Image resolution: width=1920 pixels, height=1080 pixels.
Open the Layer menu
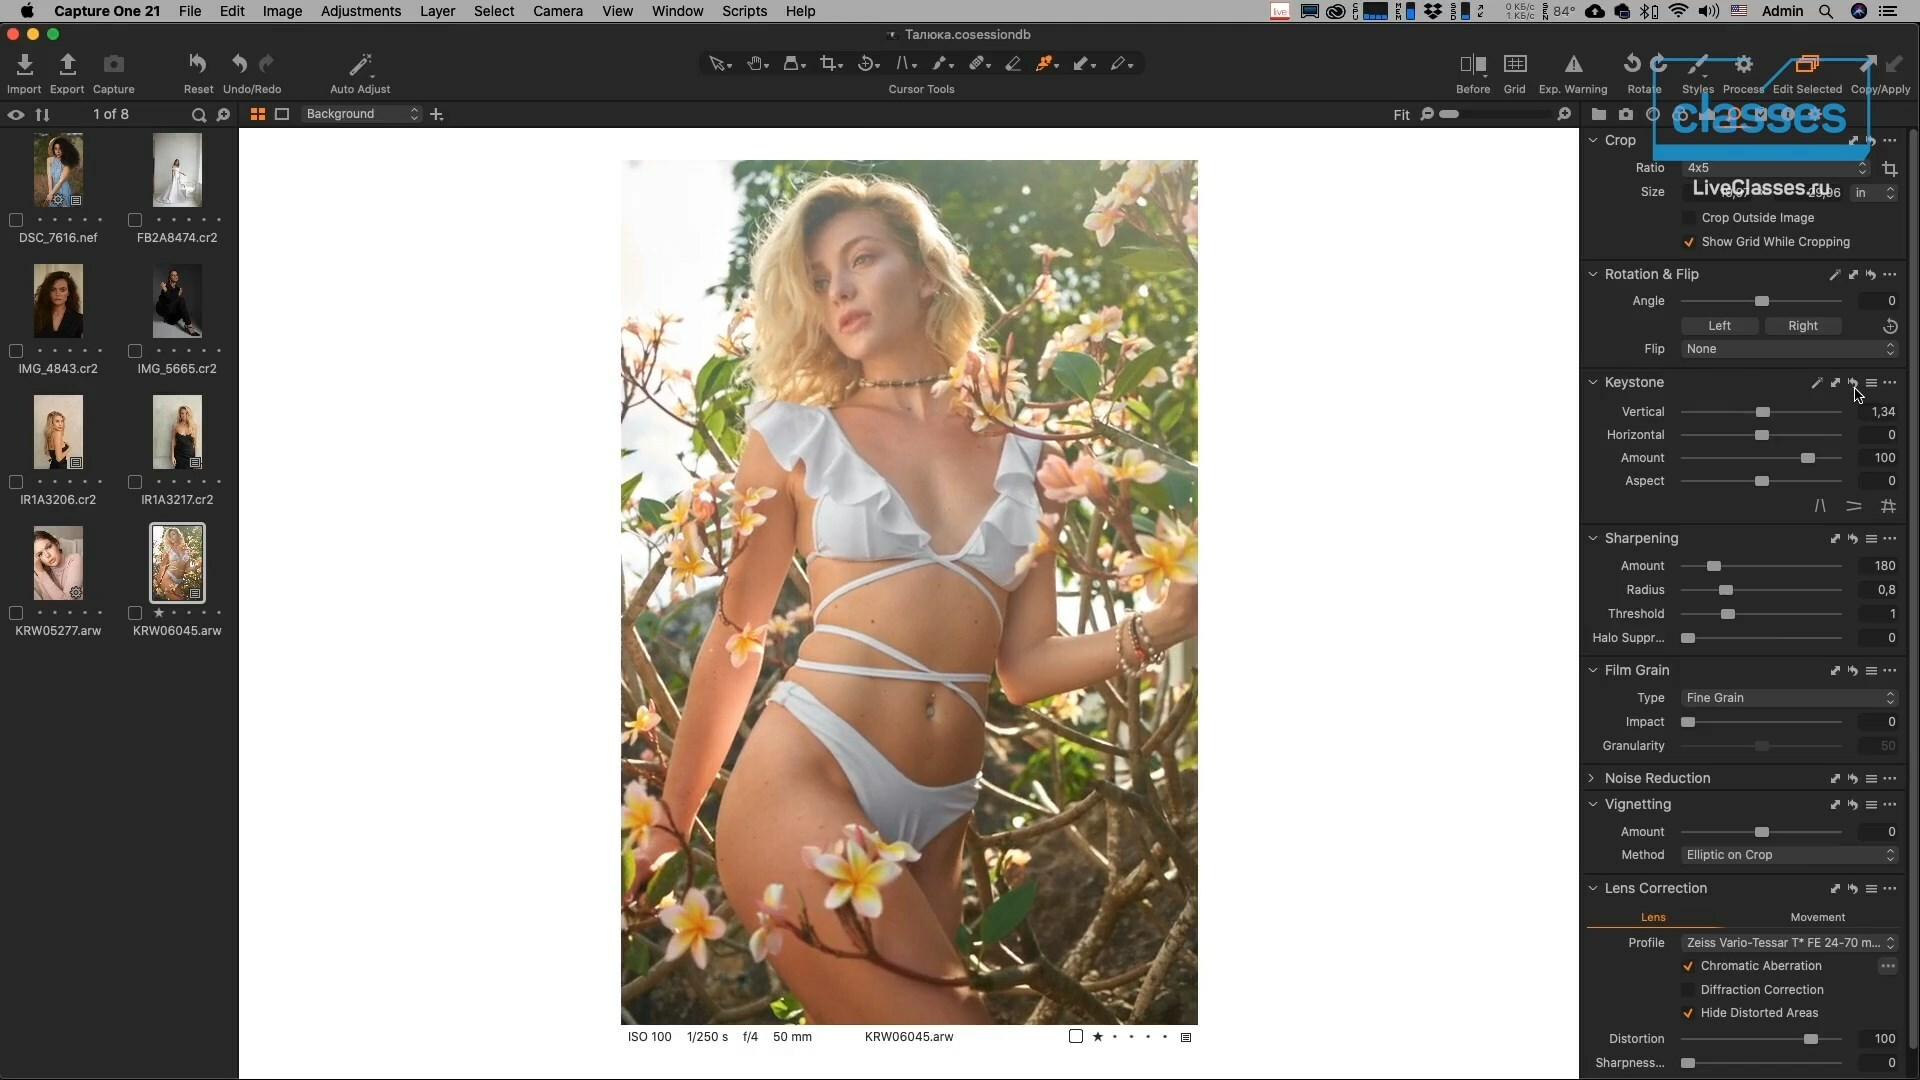tap(437, 11)
